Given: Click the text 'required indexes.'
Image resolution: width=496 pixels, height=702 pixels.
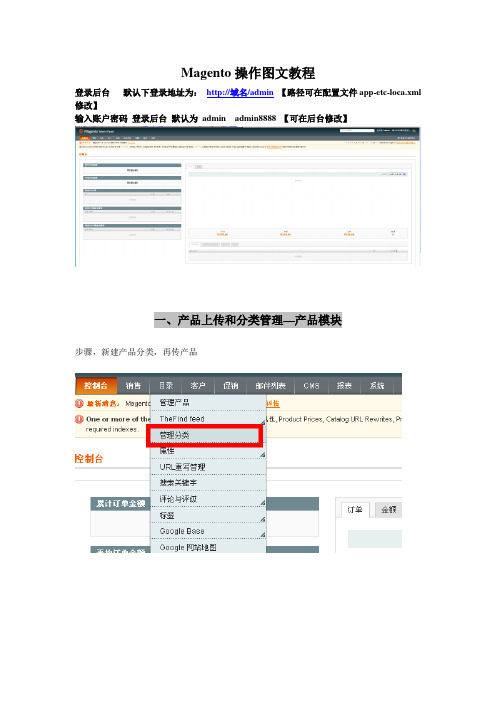Looking at the screenshot, I should point(112,429).
